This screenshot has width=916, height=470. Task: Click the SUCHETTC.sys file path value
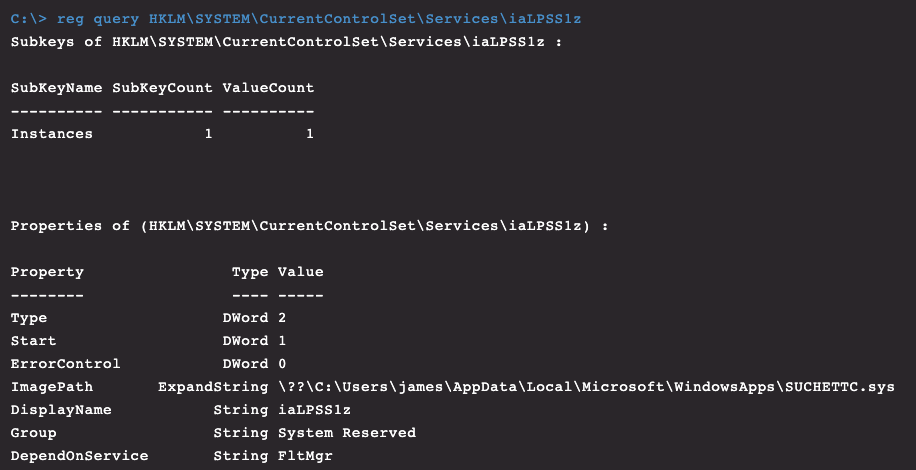tap(585, 387)
